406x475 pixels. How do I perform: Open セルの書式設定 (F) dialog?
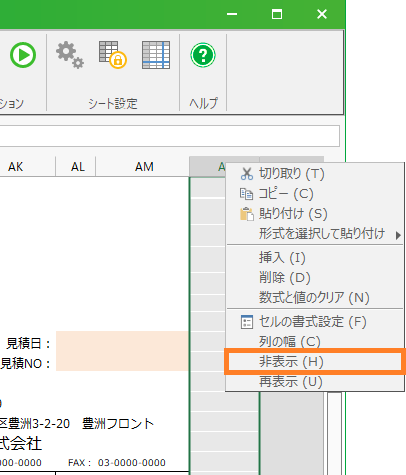coord(315,322)
